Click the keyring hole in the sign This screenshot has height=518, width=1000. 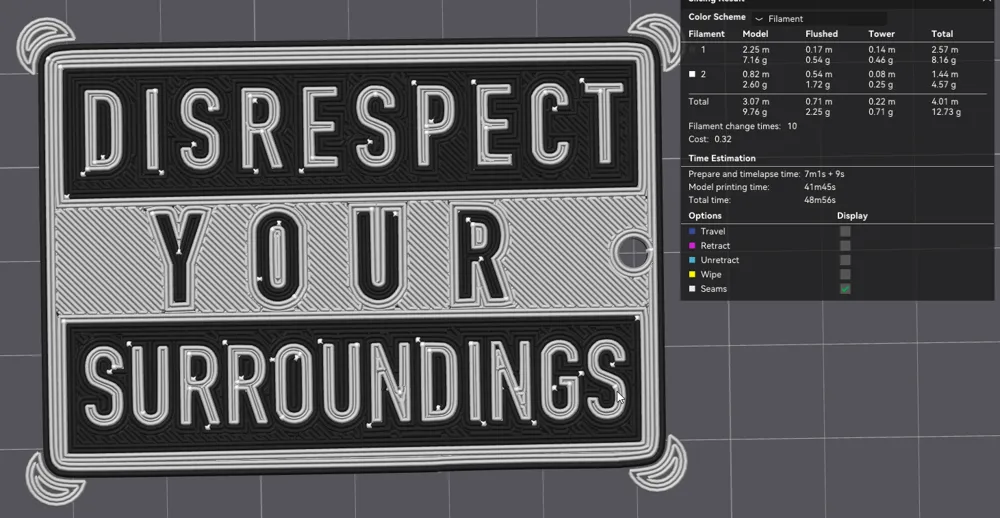[x=633, y=253]
